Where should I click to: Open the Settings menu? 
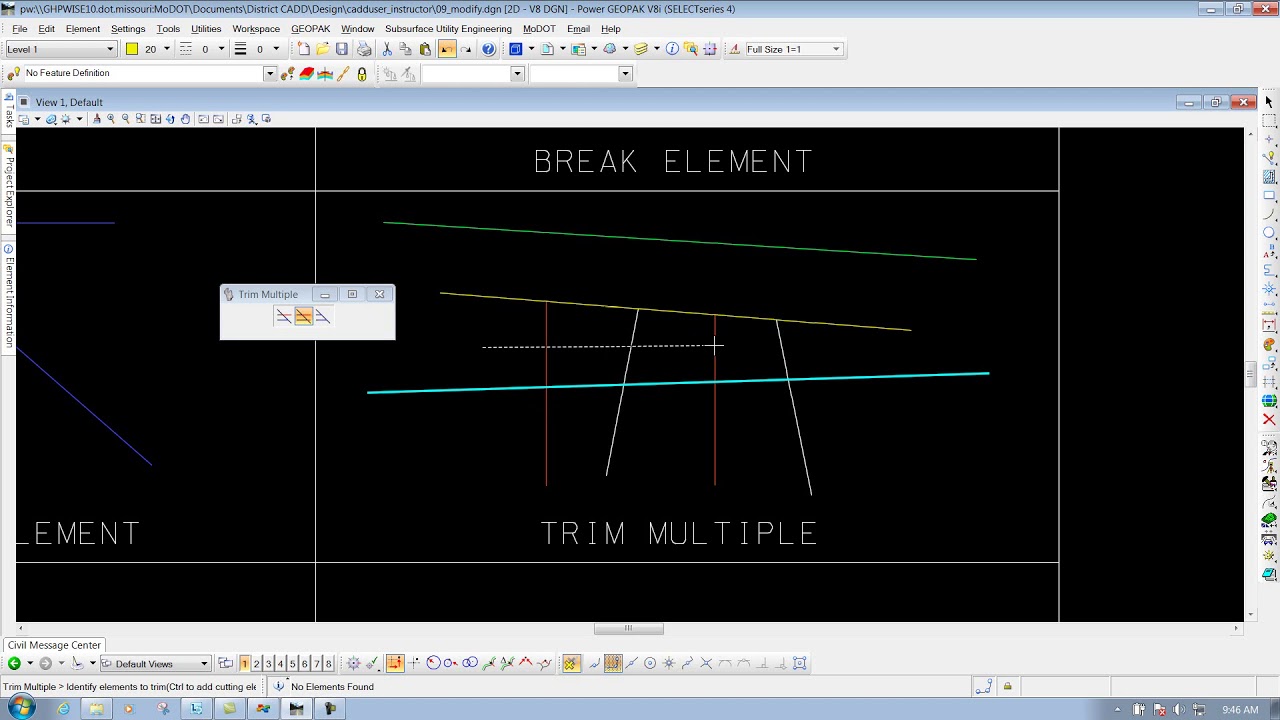128,29
